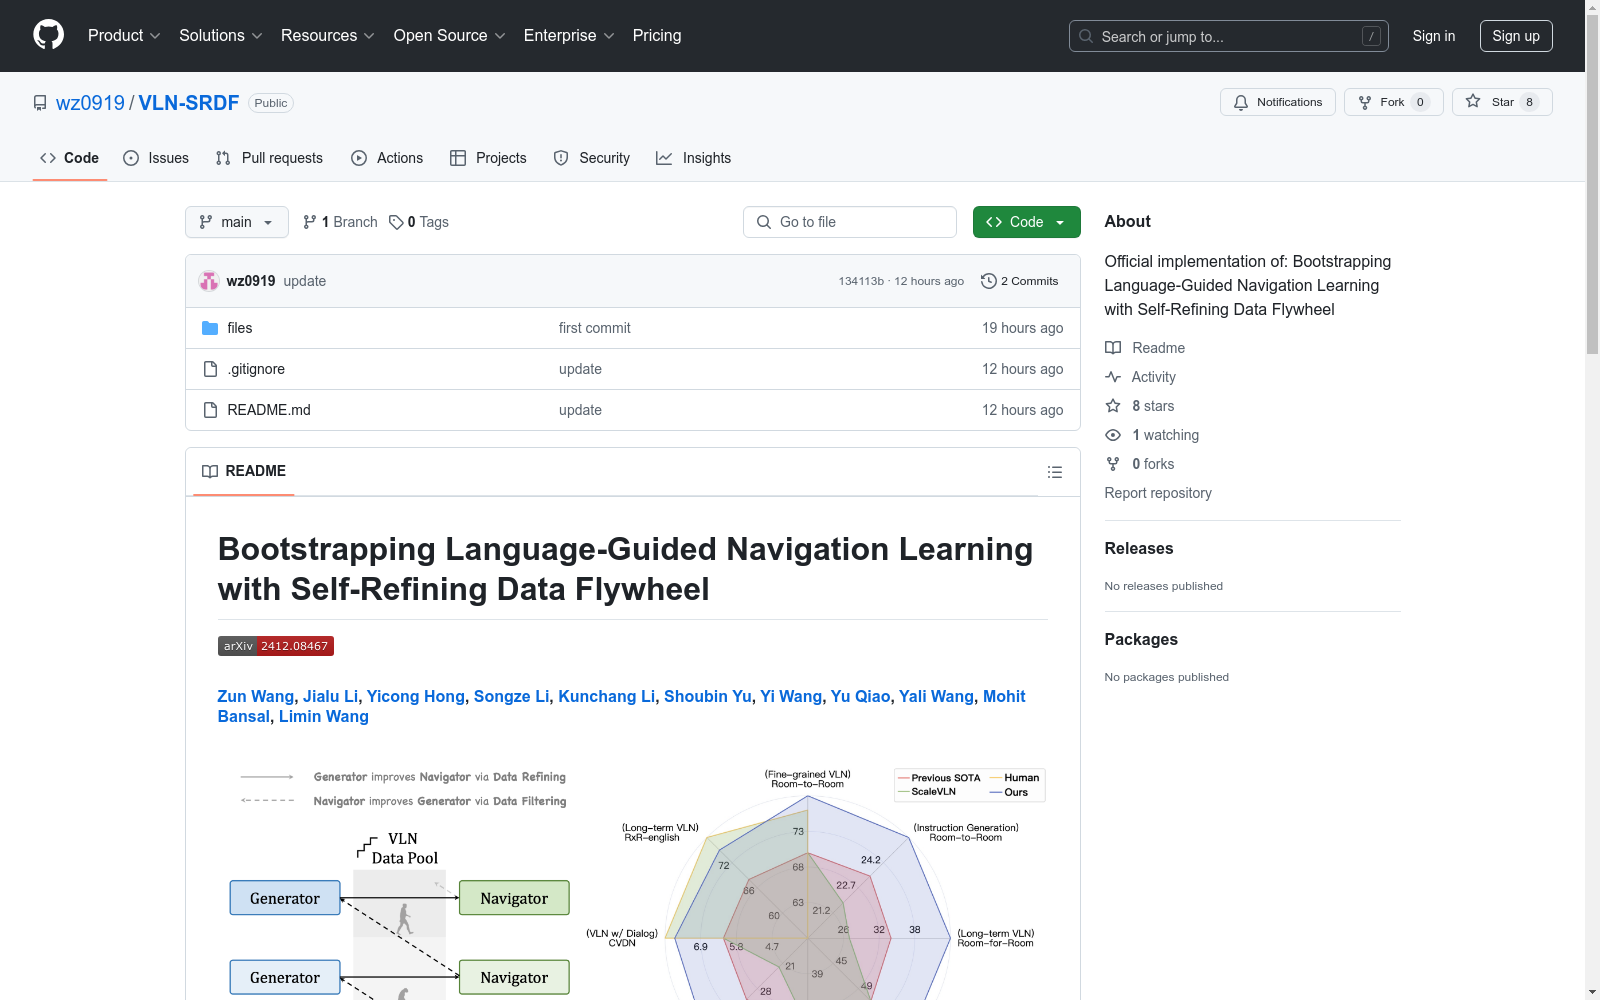Switch to the Insights tab
1600x1000 pixels.
[x=693, y=158]
